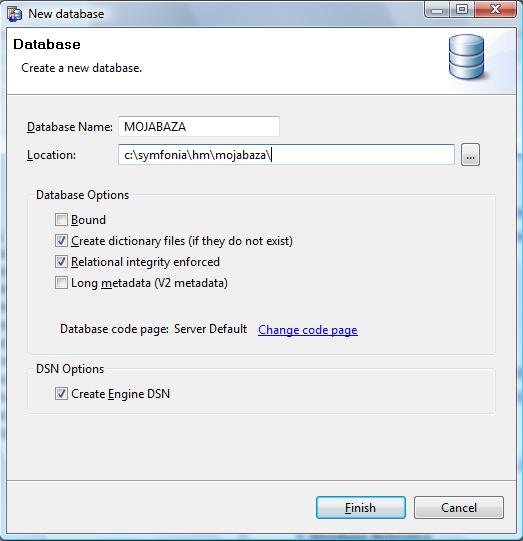
Task: Click the Database Name label
Action: 70,127
